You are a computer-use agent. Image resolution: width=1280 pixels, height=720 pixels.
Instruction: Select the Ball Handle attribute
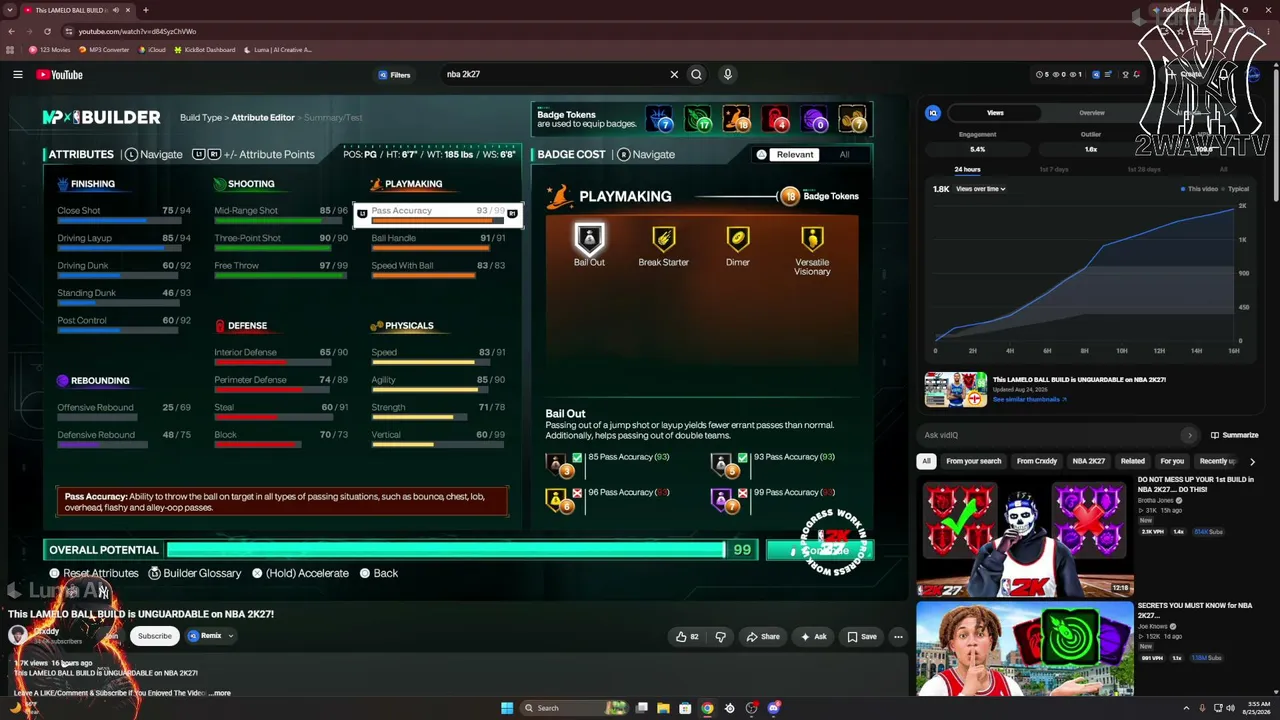click(438, 241)
